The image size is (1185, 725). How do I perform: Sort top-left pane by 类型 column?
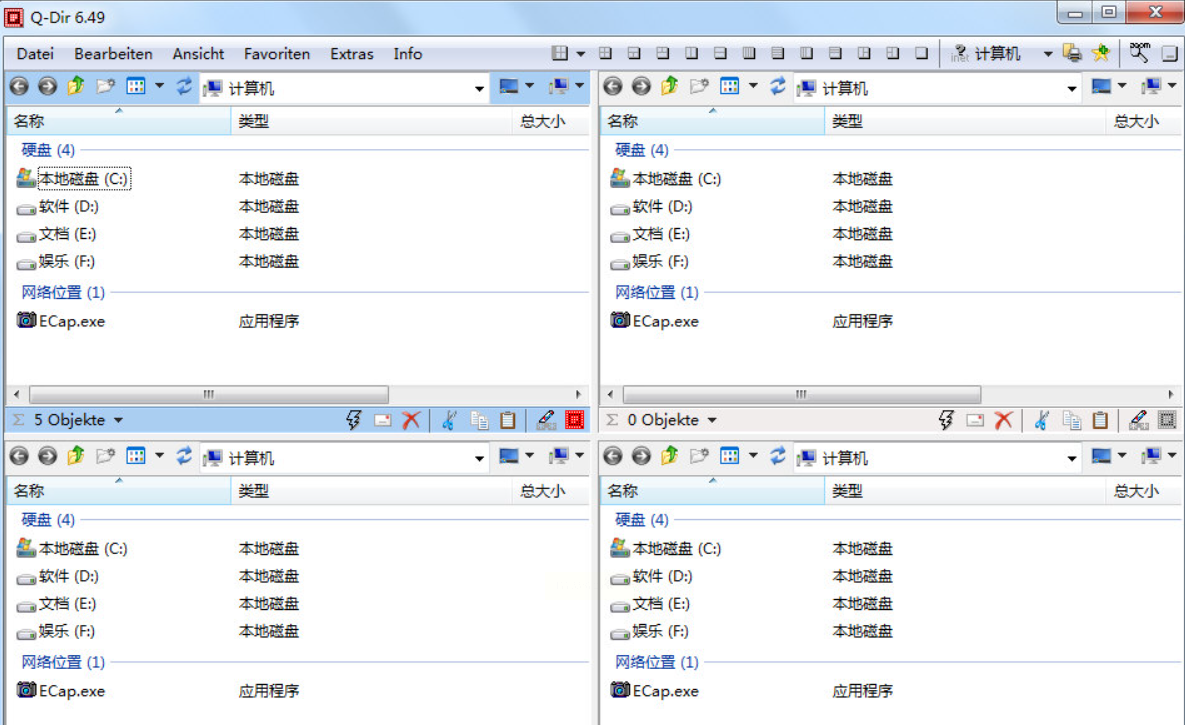click(372, 121)
